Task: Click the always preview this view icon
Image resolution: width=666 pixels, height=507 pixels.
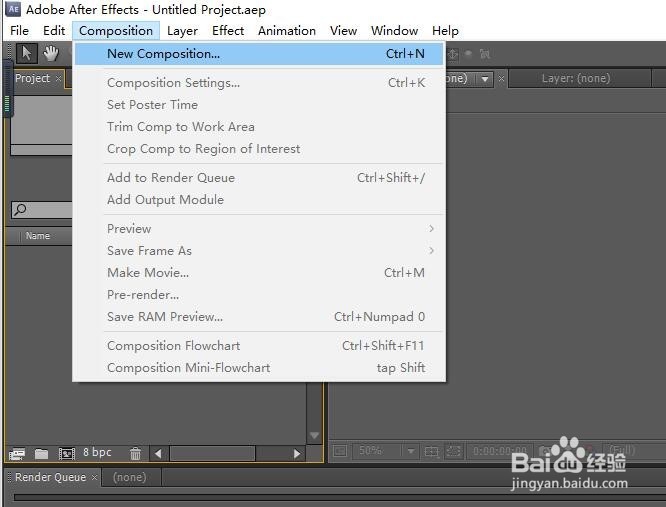Action: [340, 451]
